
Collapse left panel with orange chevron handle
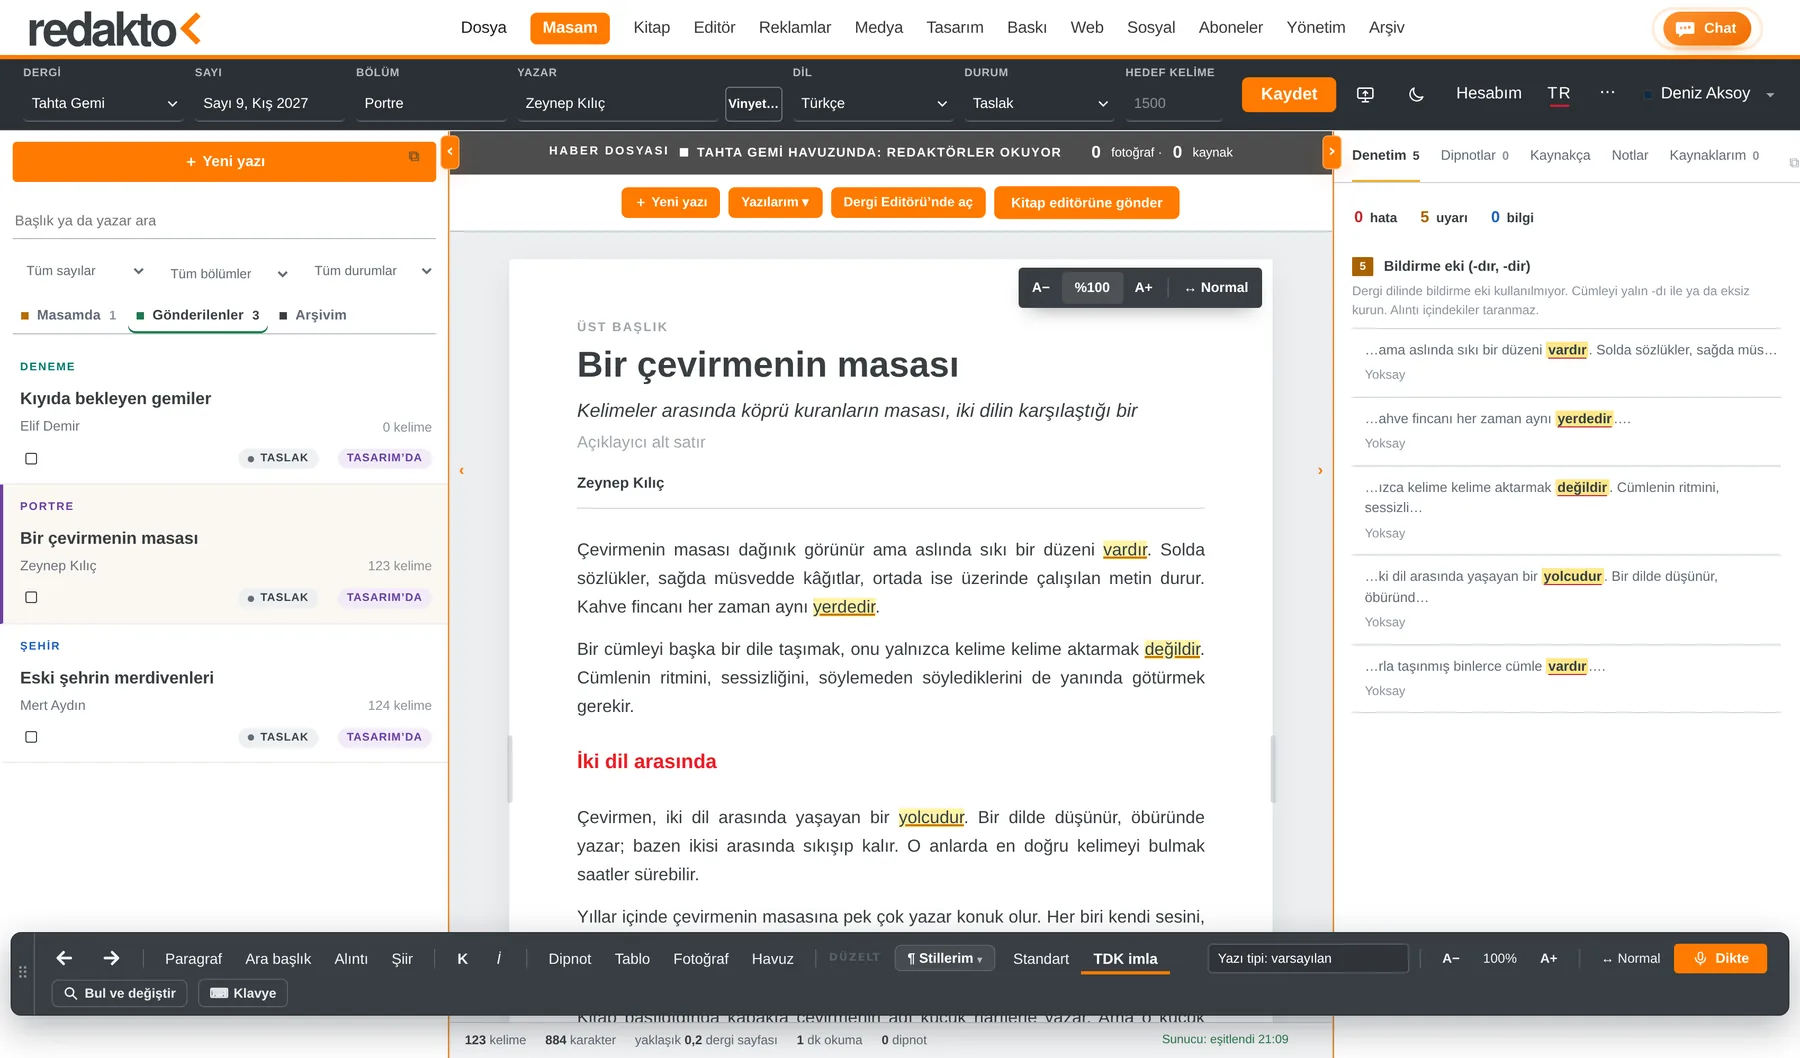pyautogui.click(x=450, y=151)
